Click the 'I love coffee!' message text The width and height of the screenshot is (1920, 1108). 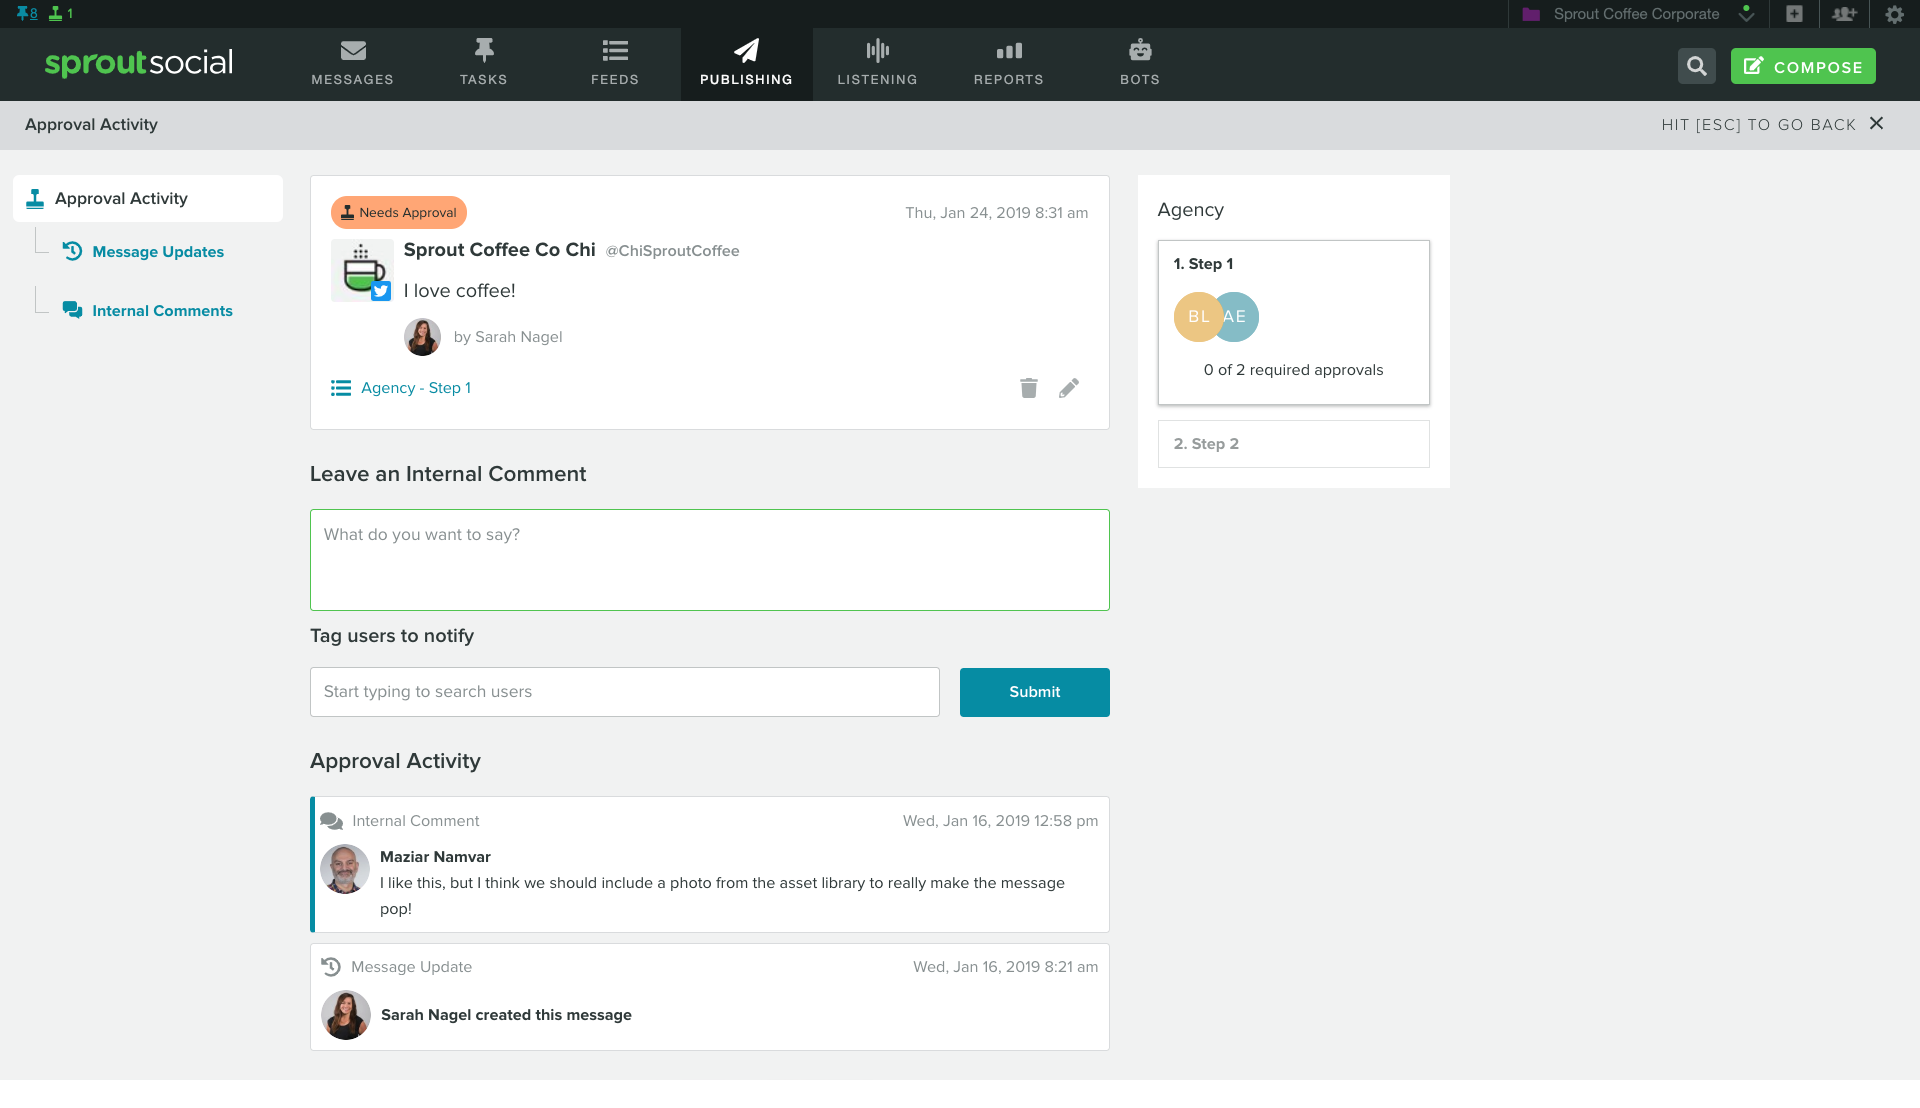[459, 291]
